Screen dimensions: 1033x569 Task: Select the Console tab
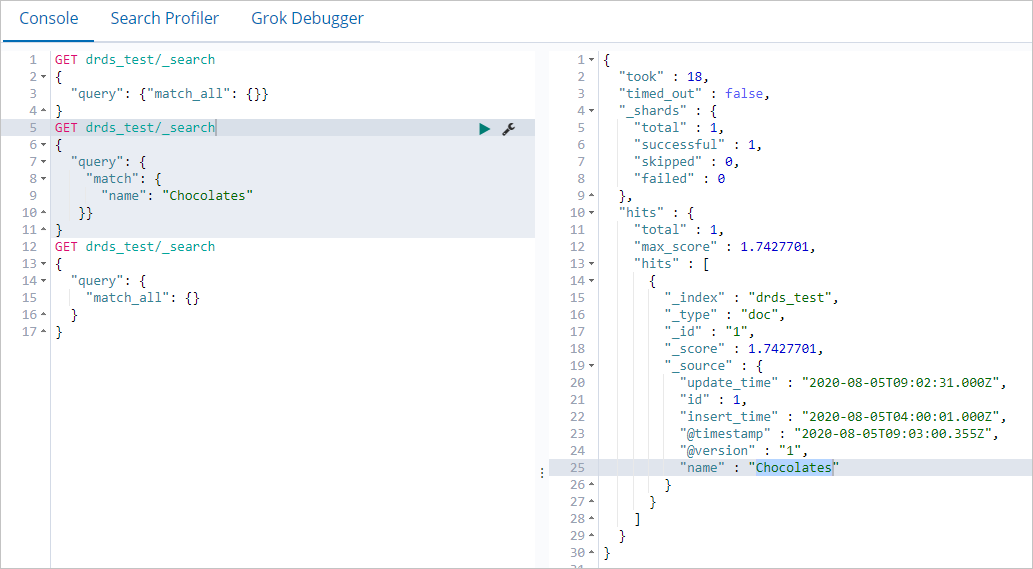pyautogui.click(x=49, y=19)
